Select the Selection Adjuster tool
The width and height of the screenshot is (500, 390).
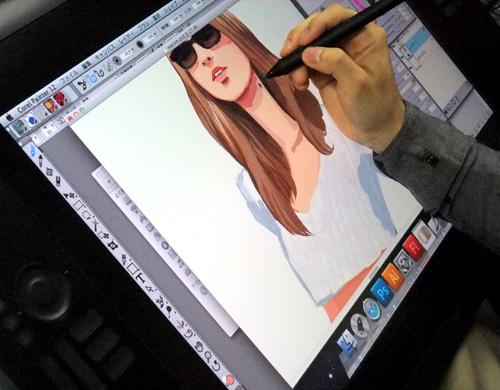[104, 236]
